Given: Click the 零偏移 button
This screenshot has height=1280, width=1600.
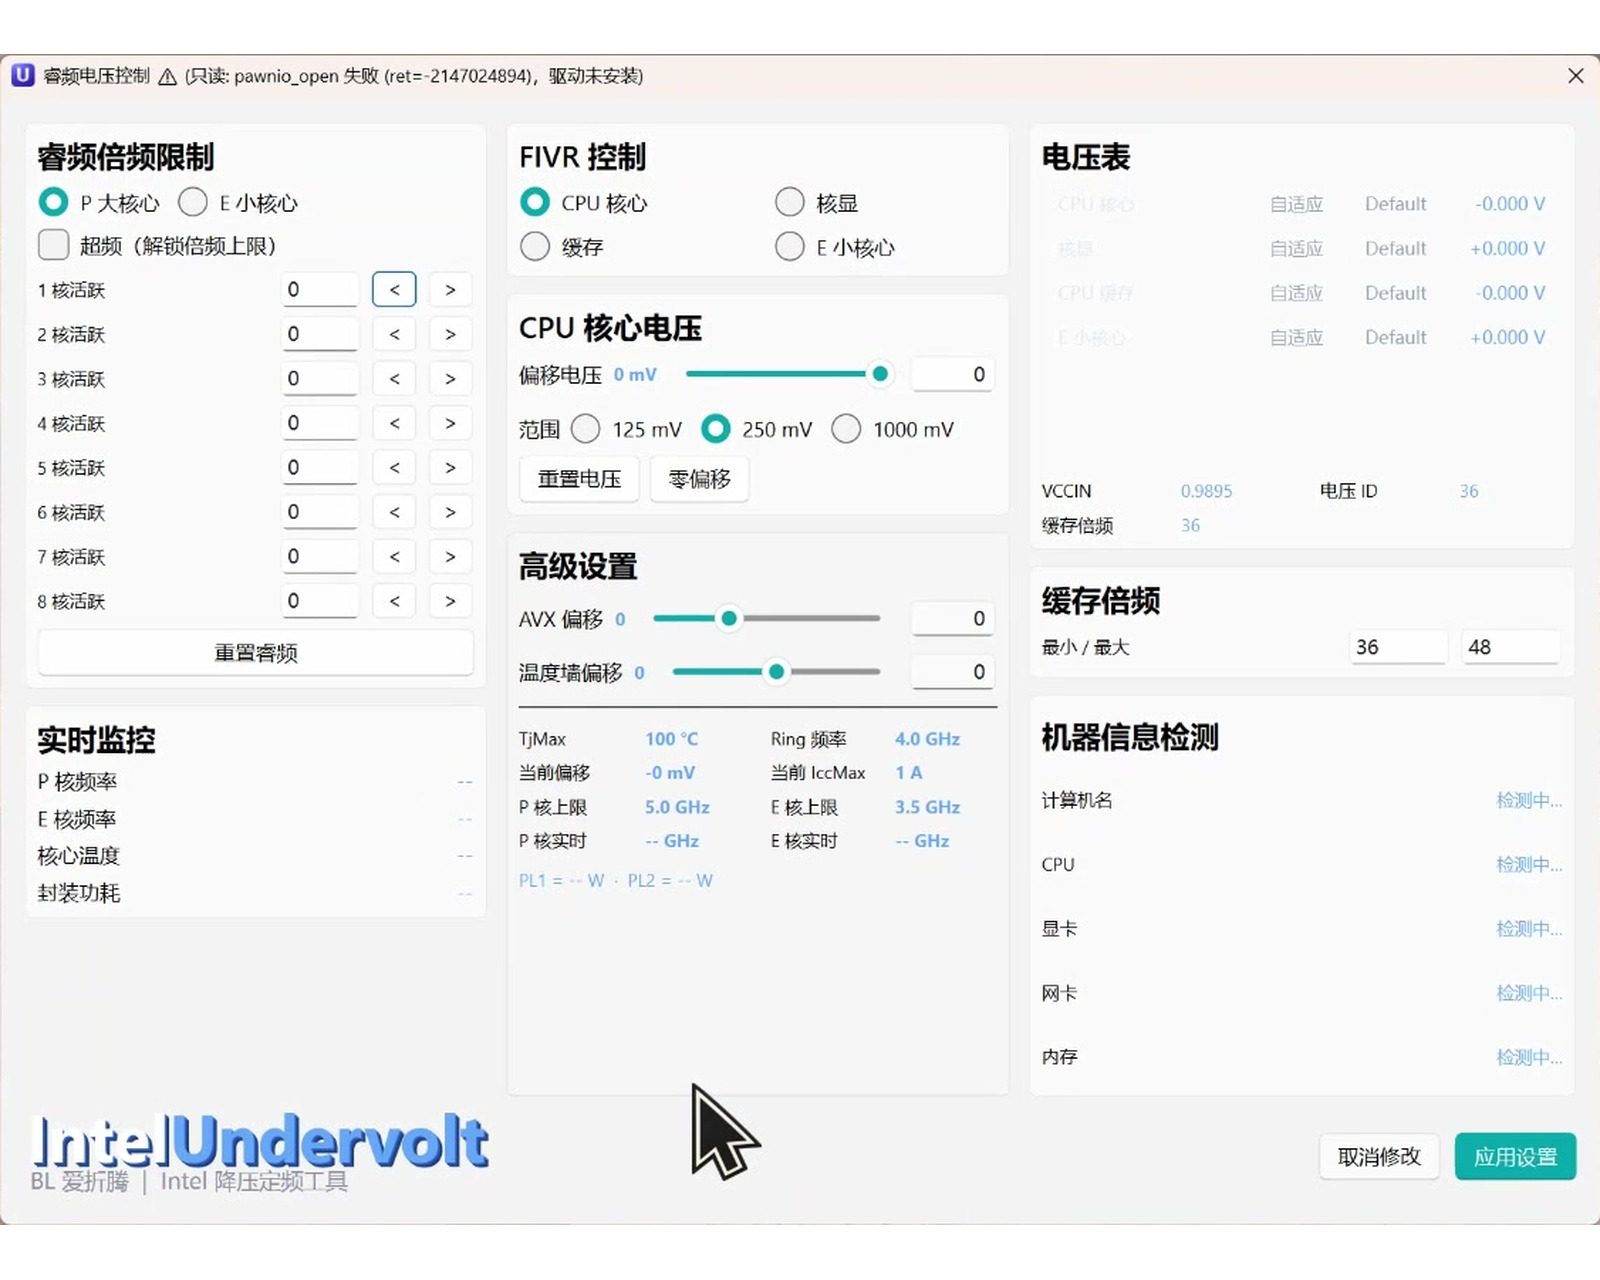Looking at the screenshot, I should point(700,479).
